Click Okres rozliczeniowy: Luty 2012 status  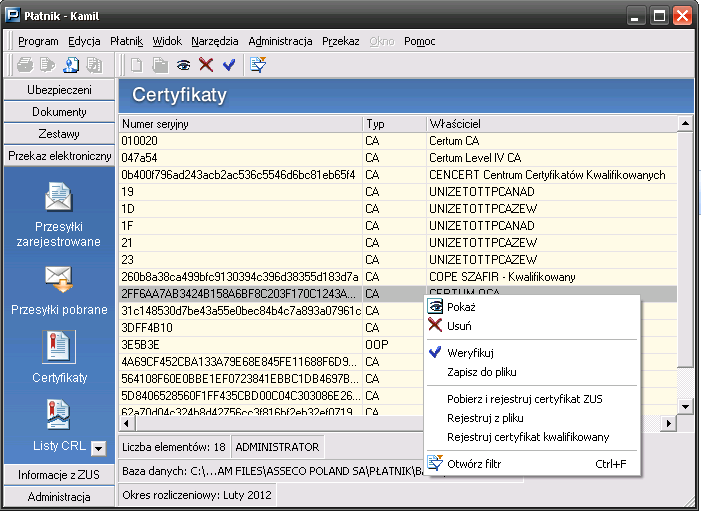pyautogui.click(x=197, y=495)
